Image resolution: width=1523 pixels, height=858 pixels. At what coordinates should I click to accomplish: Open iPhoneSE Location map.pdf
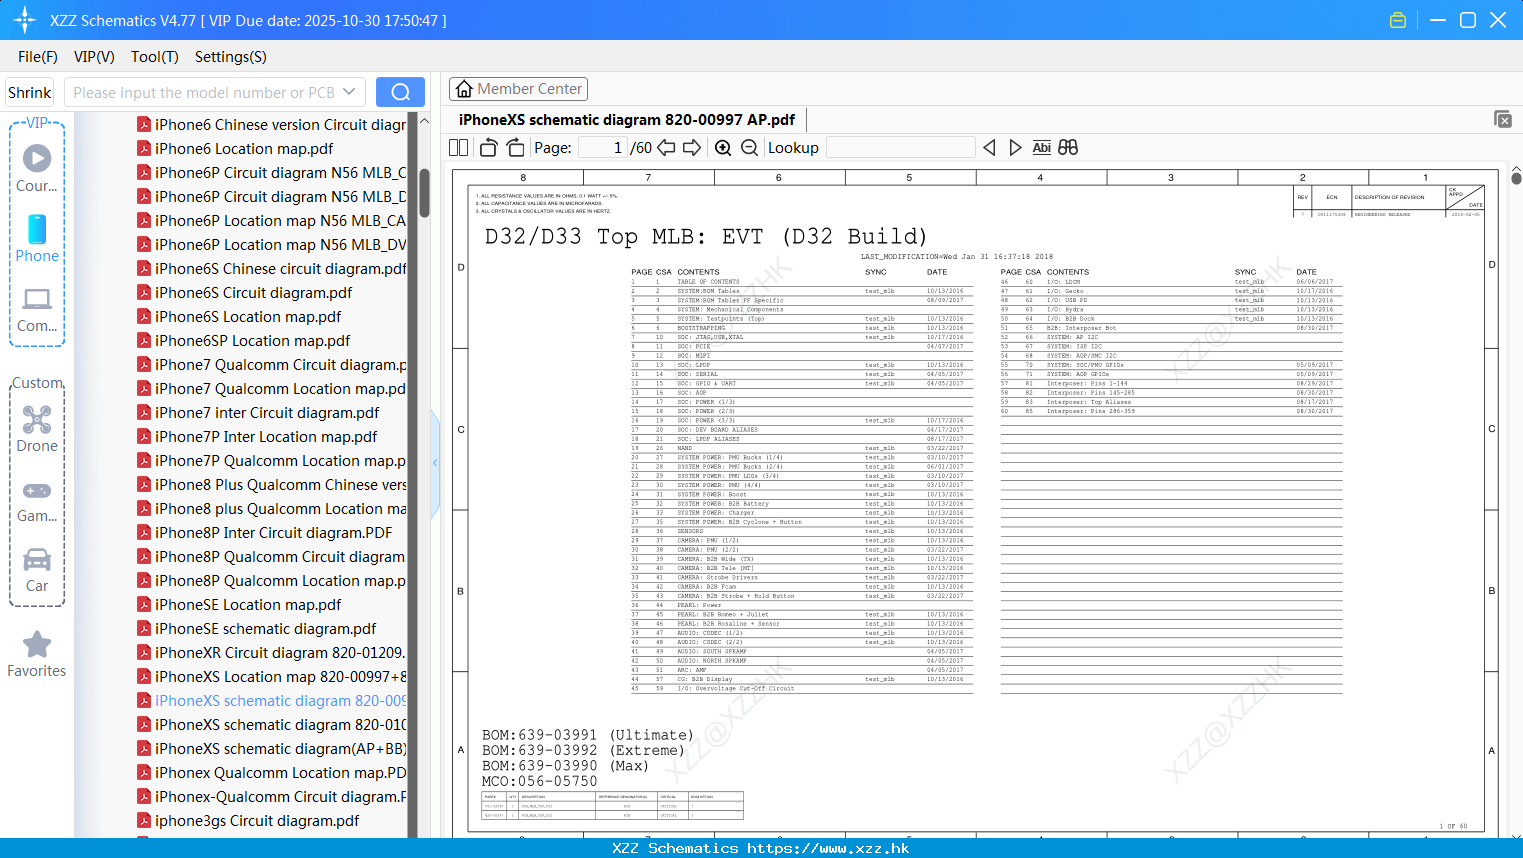click(x=248, y=605)
